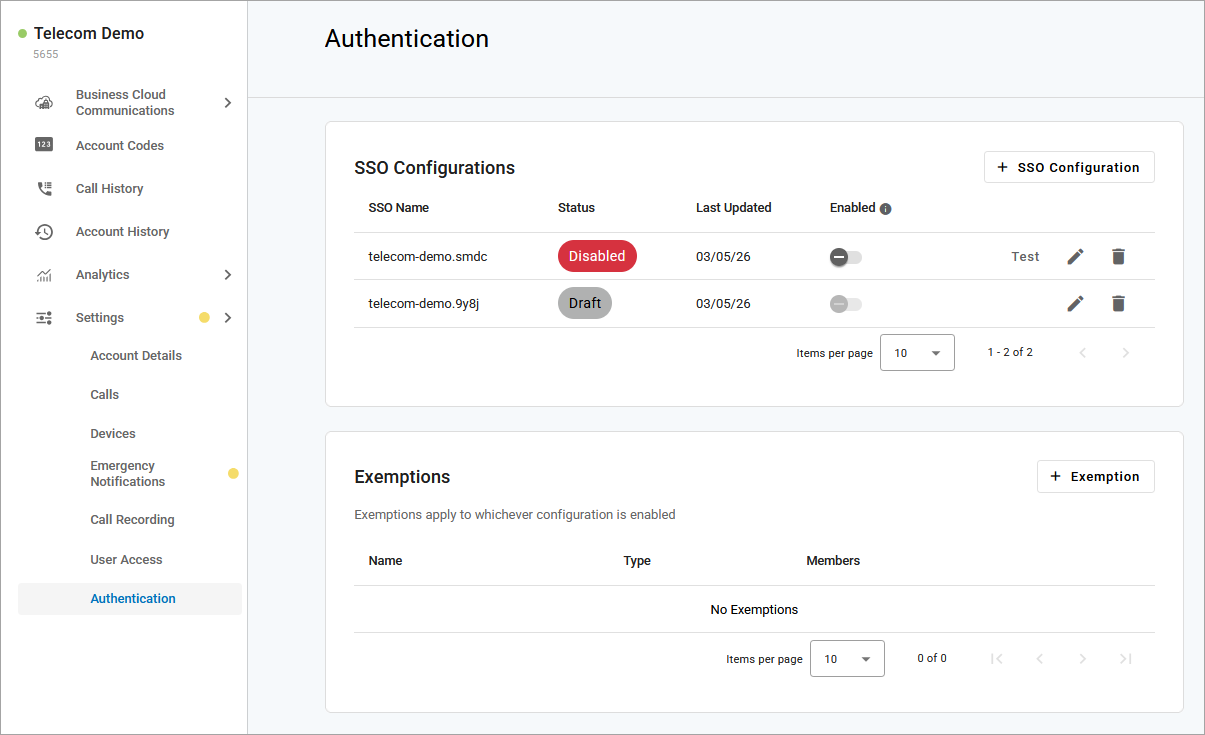Click the Account History clock icon
Viewport: 1205px width, 735px height.
(x=44, y=232)
